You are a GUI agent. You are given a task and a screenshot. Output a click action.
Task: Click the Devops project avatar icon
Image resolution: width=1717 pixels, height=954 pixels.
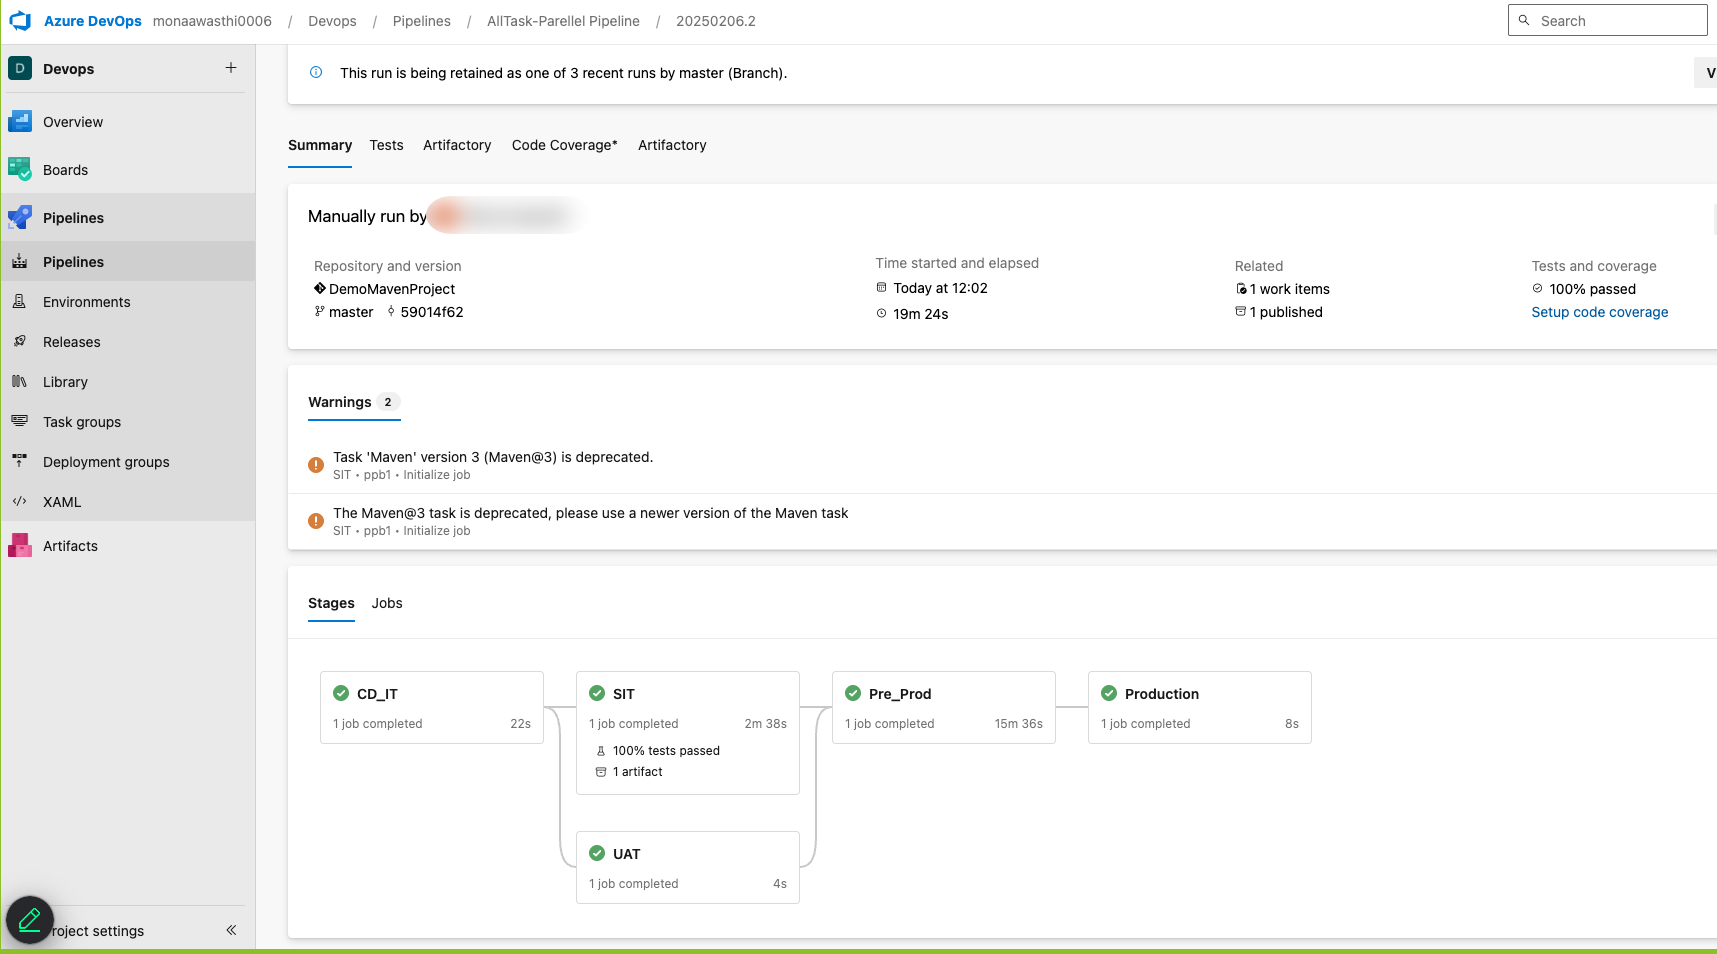point(20,69)
